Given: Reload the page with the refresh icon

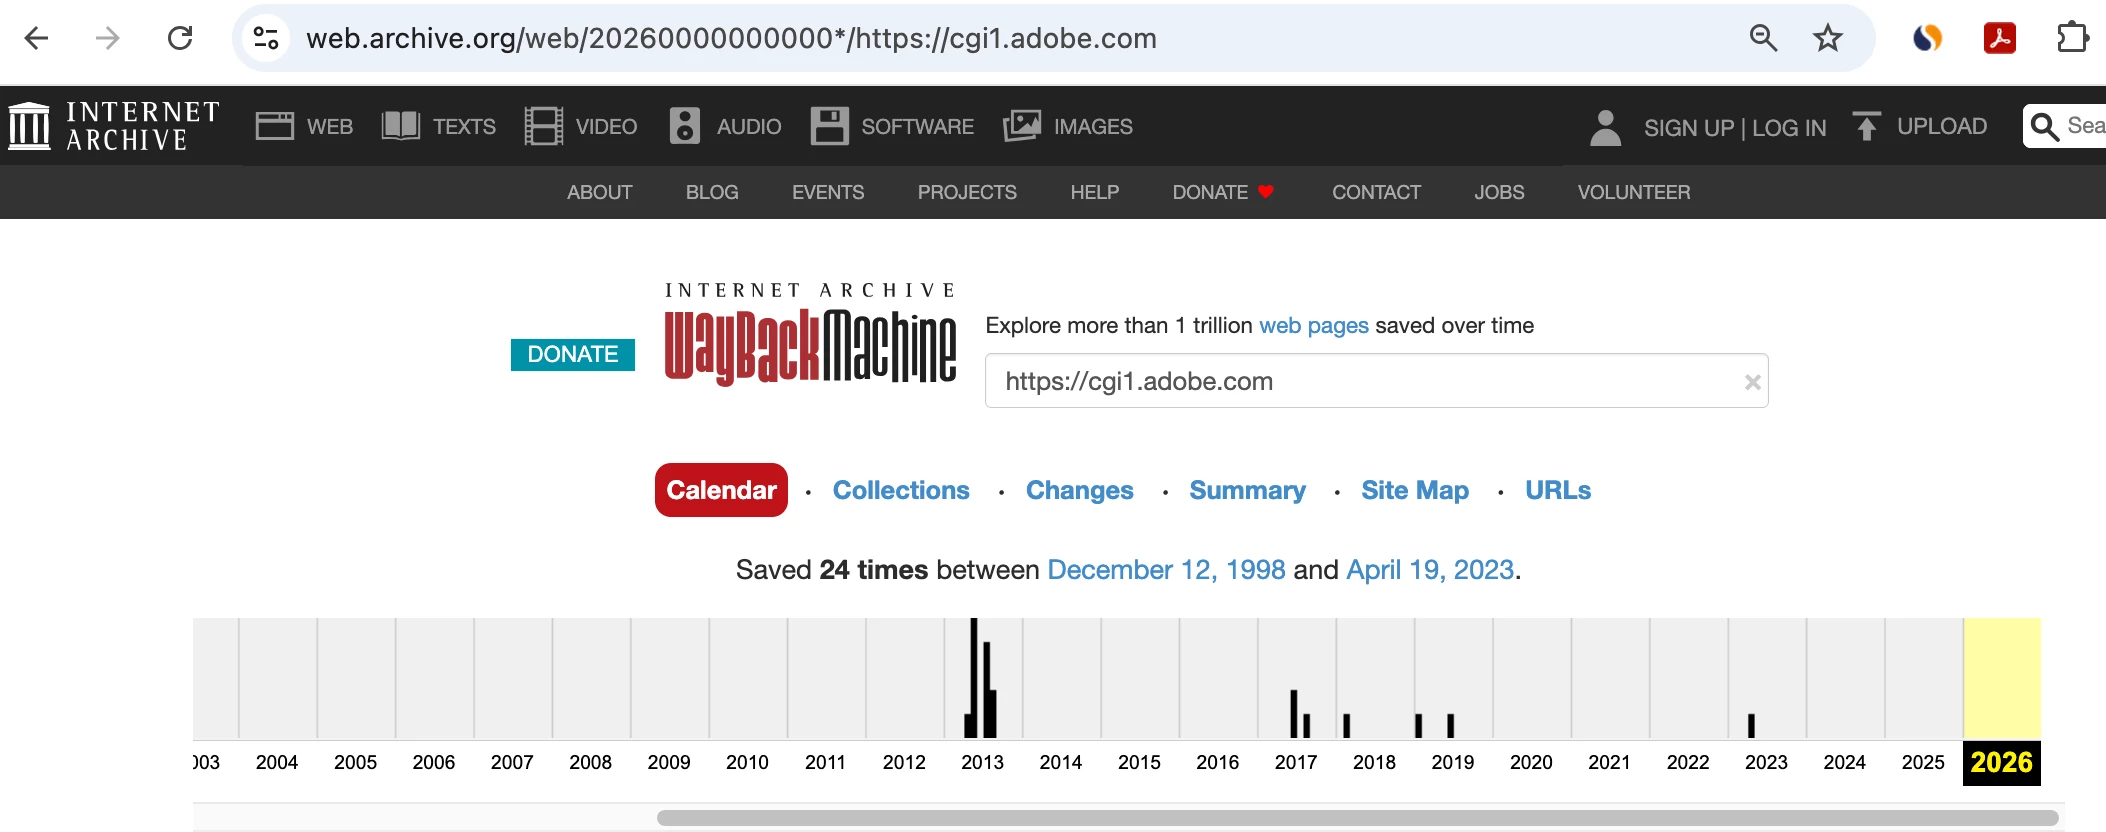Looking at the screenshot, I should coord(180,38).
